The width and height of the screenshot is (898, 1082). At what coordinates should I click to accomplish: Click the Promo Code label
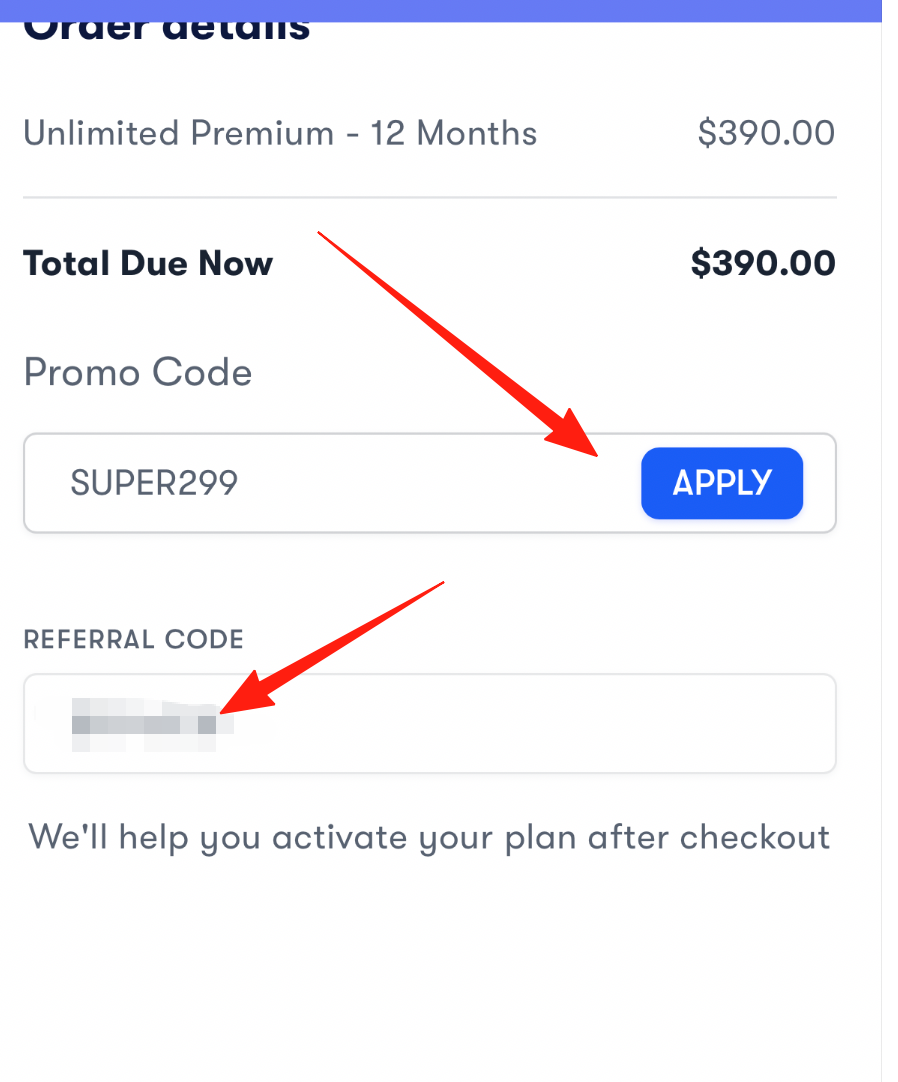click(138, 373)
